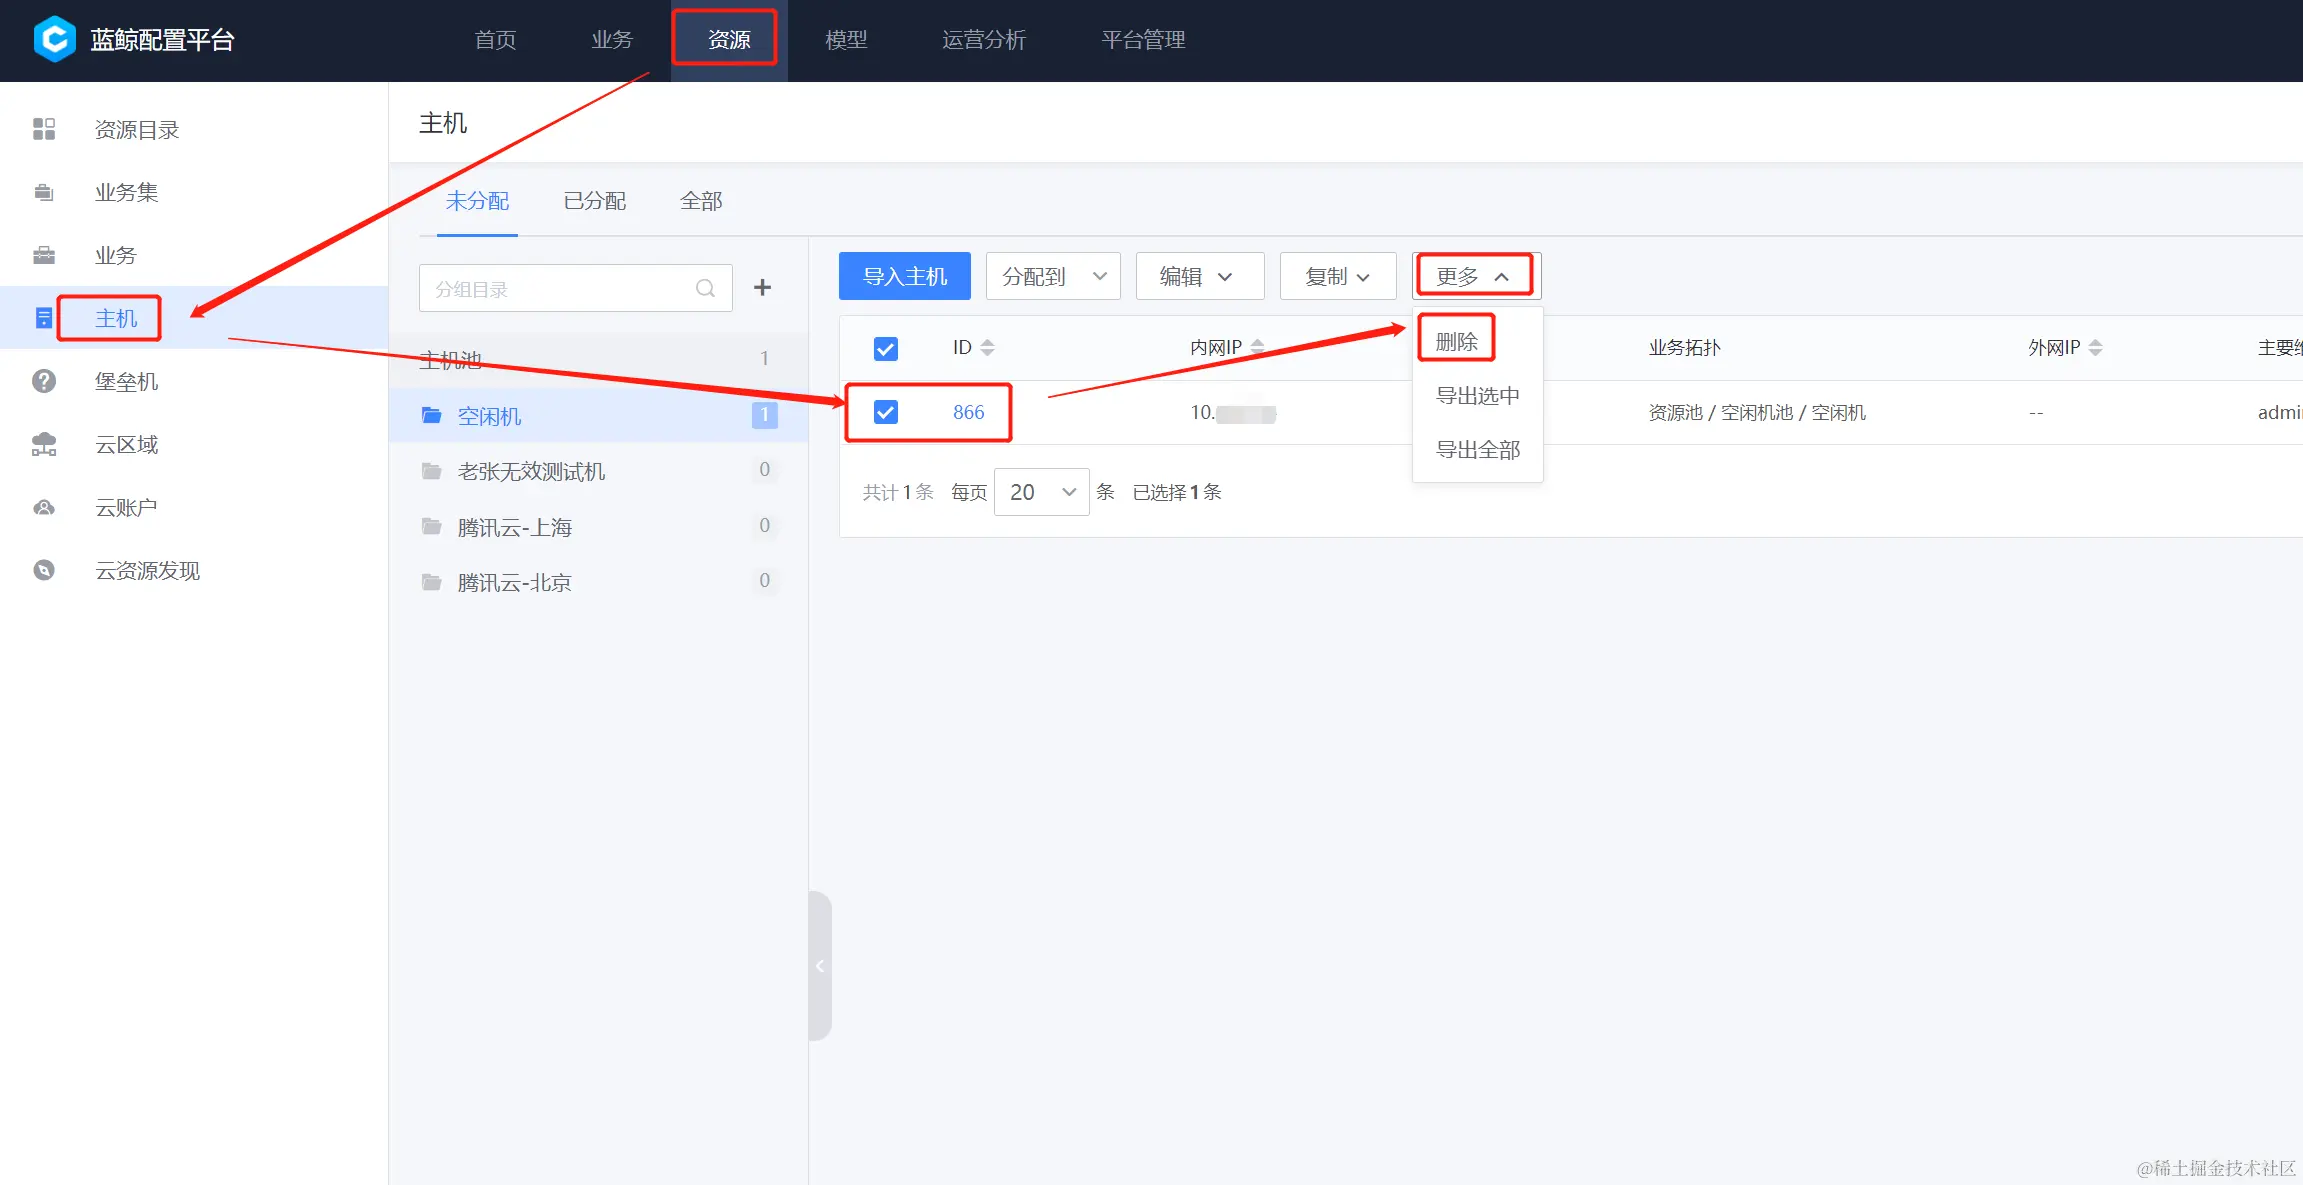Select the 空闲机 group row
The image size is (2303, 1185).
click(x=598, y=415)
